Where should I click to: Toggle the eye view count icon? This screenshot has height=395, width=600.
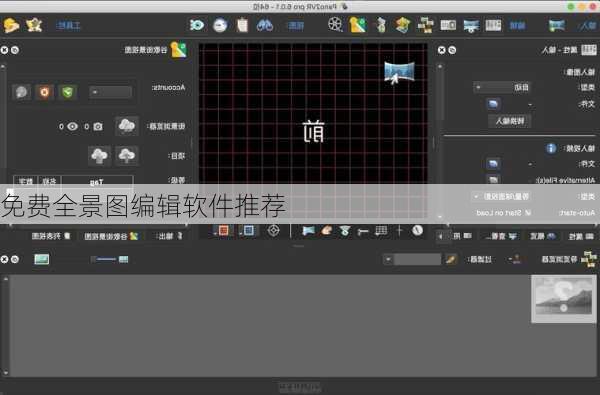coord(72,126)
